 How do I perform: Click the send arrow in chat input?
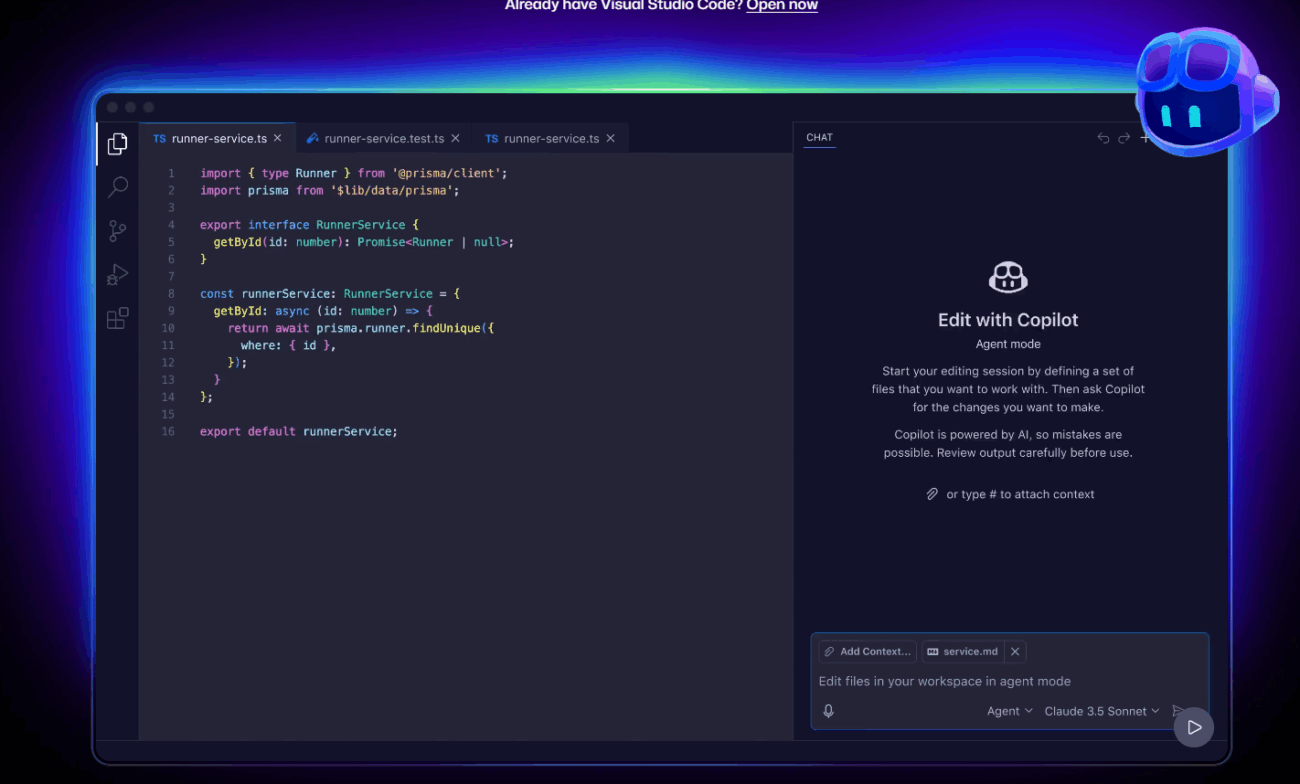tap(1177, 710)
